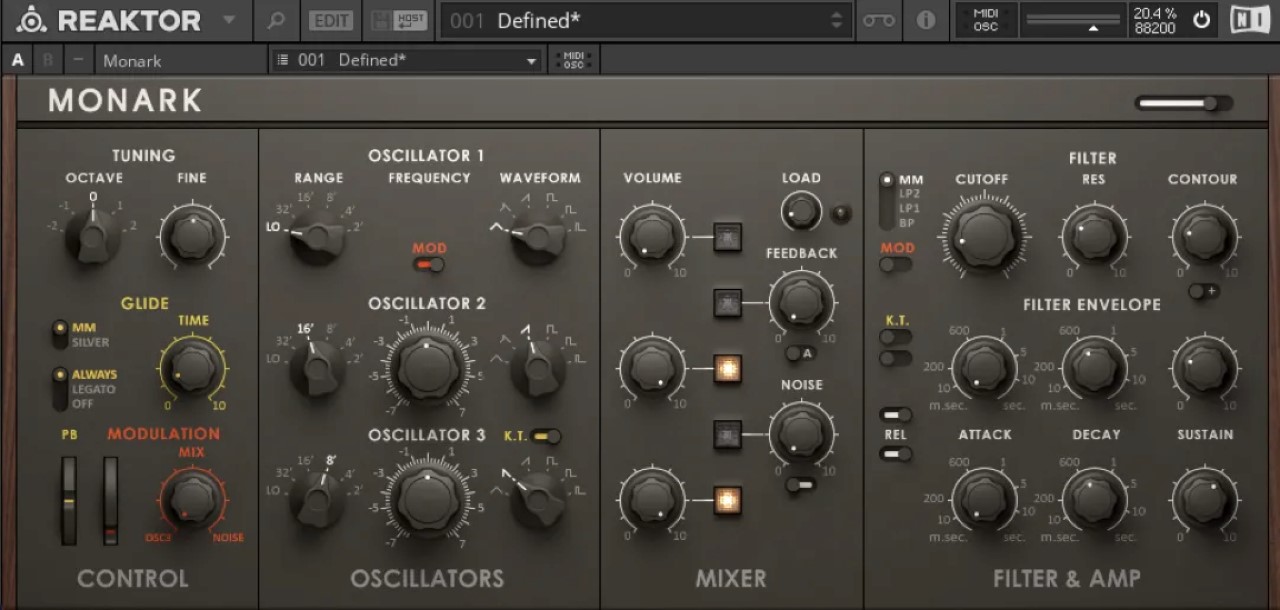Click the minus button next to B
This screenshot has height=610, width=1280.
point(78,60)
